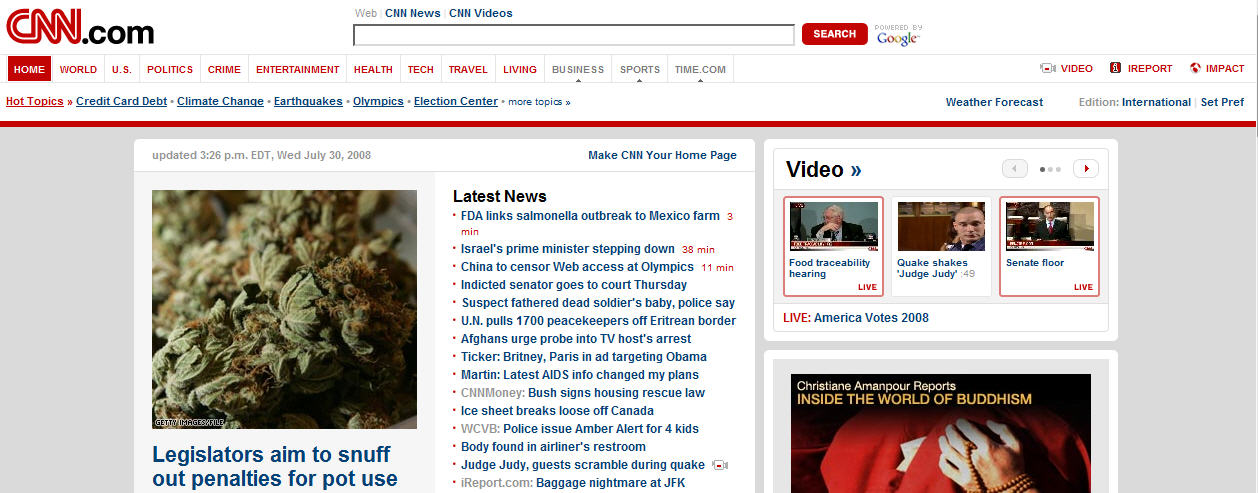The image size is (1258, 493).
Task: Open the Weather Forecast link
Action: (x=994, y=102)
